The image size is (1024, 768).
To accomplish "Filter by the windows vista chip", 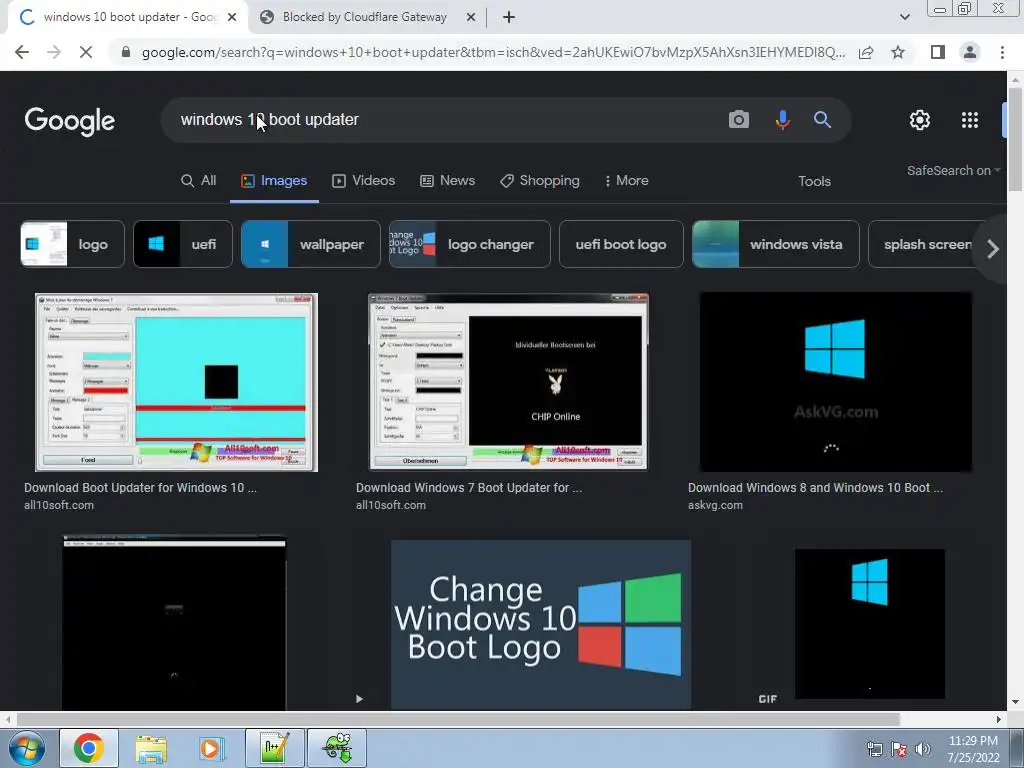I will [x=776, y=244].
